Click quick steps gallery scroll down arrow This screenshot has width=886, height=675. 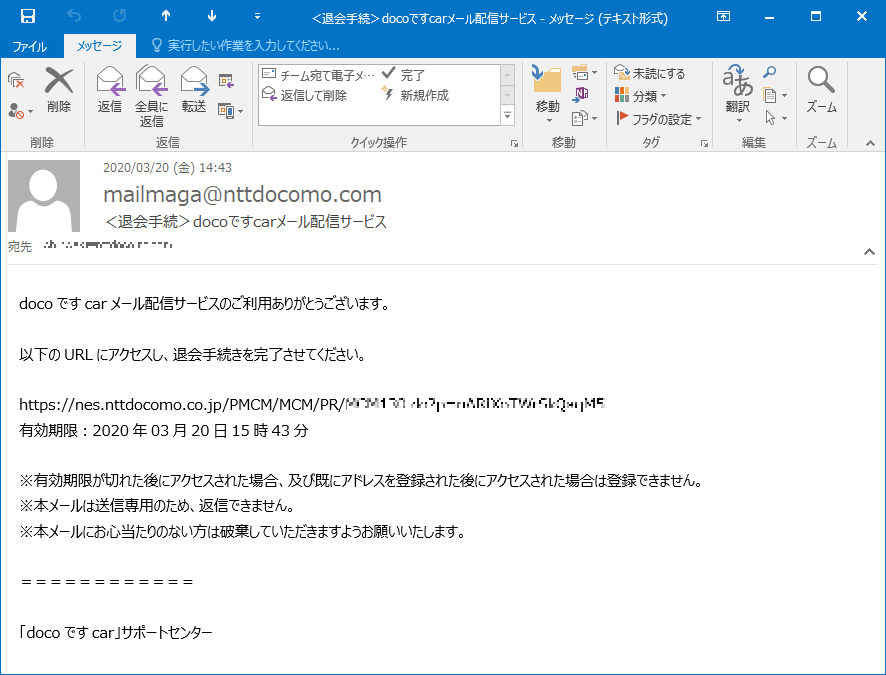[x=507, y=95]
